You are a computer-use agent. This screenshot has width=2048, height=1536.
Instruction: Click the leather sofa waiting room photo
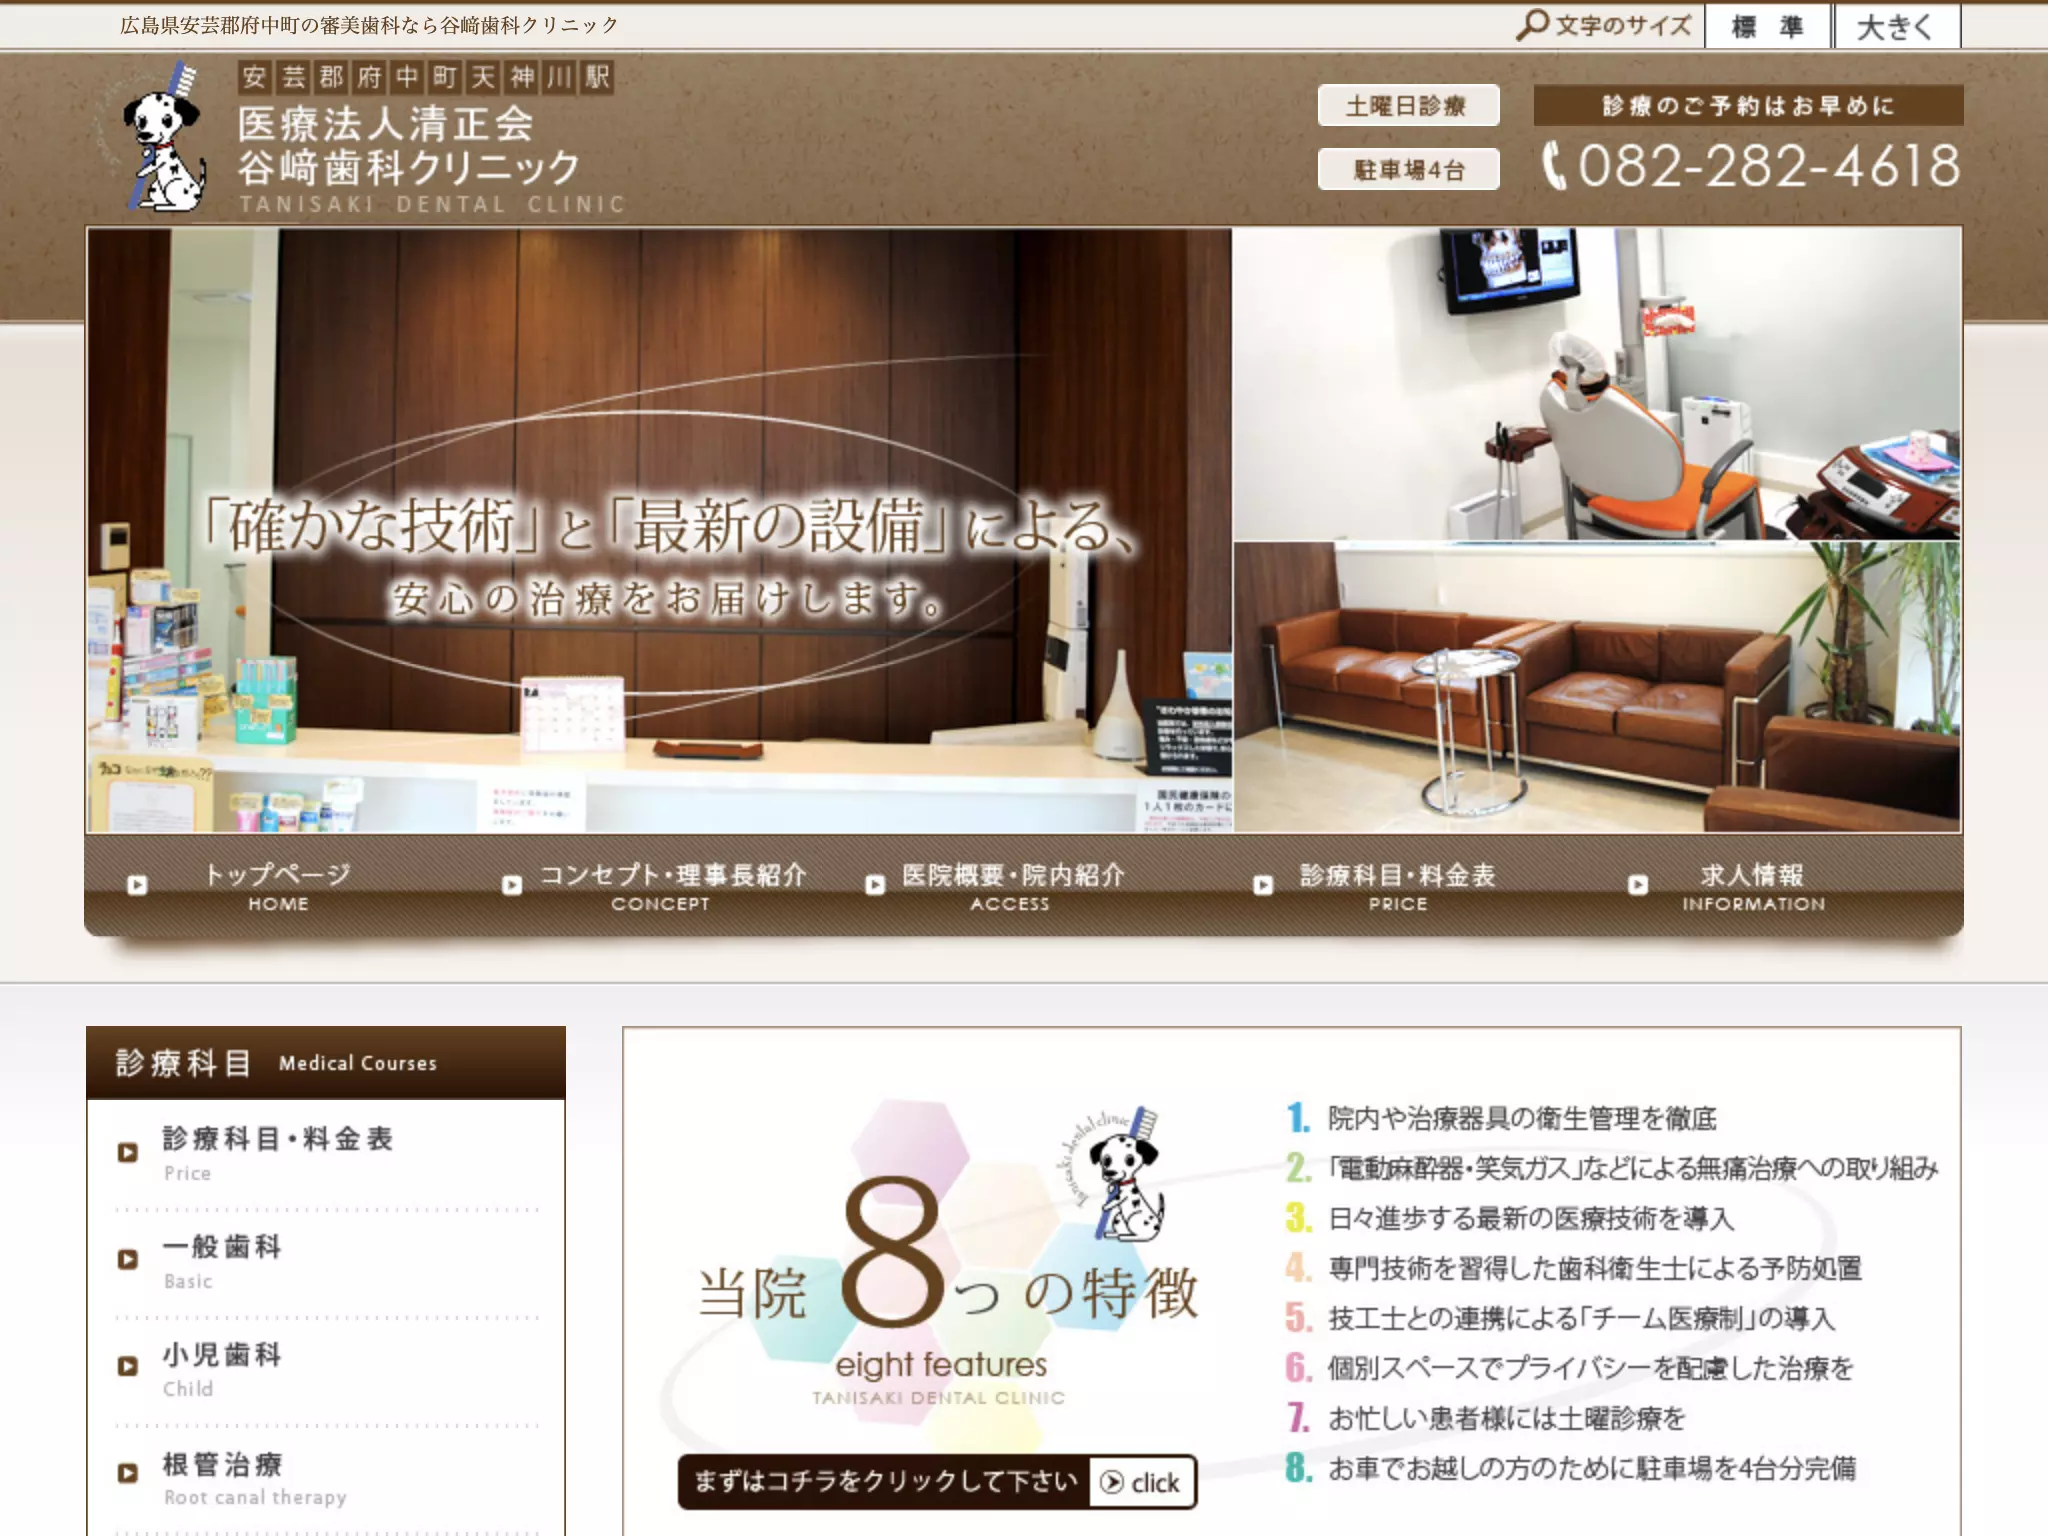click(x=1596, y=687)
